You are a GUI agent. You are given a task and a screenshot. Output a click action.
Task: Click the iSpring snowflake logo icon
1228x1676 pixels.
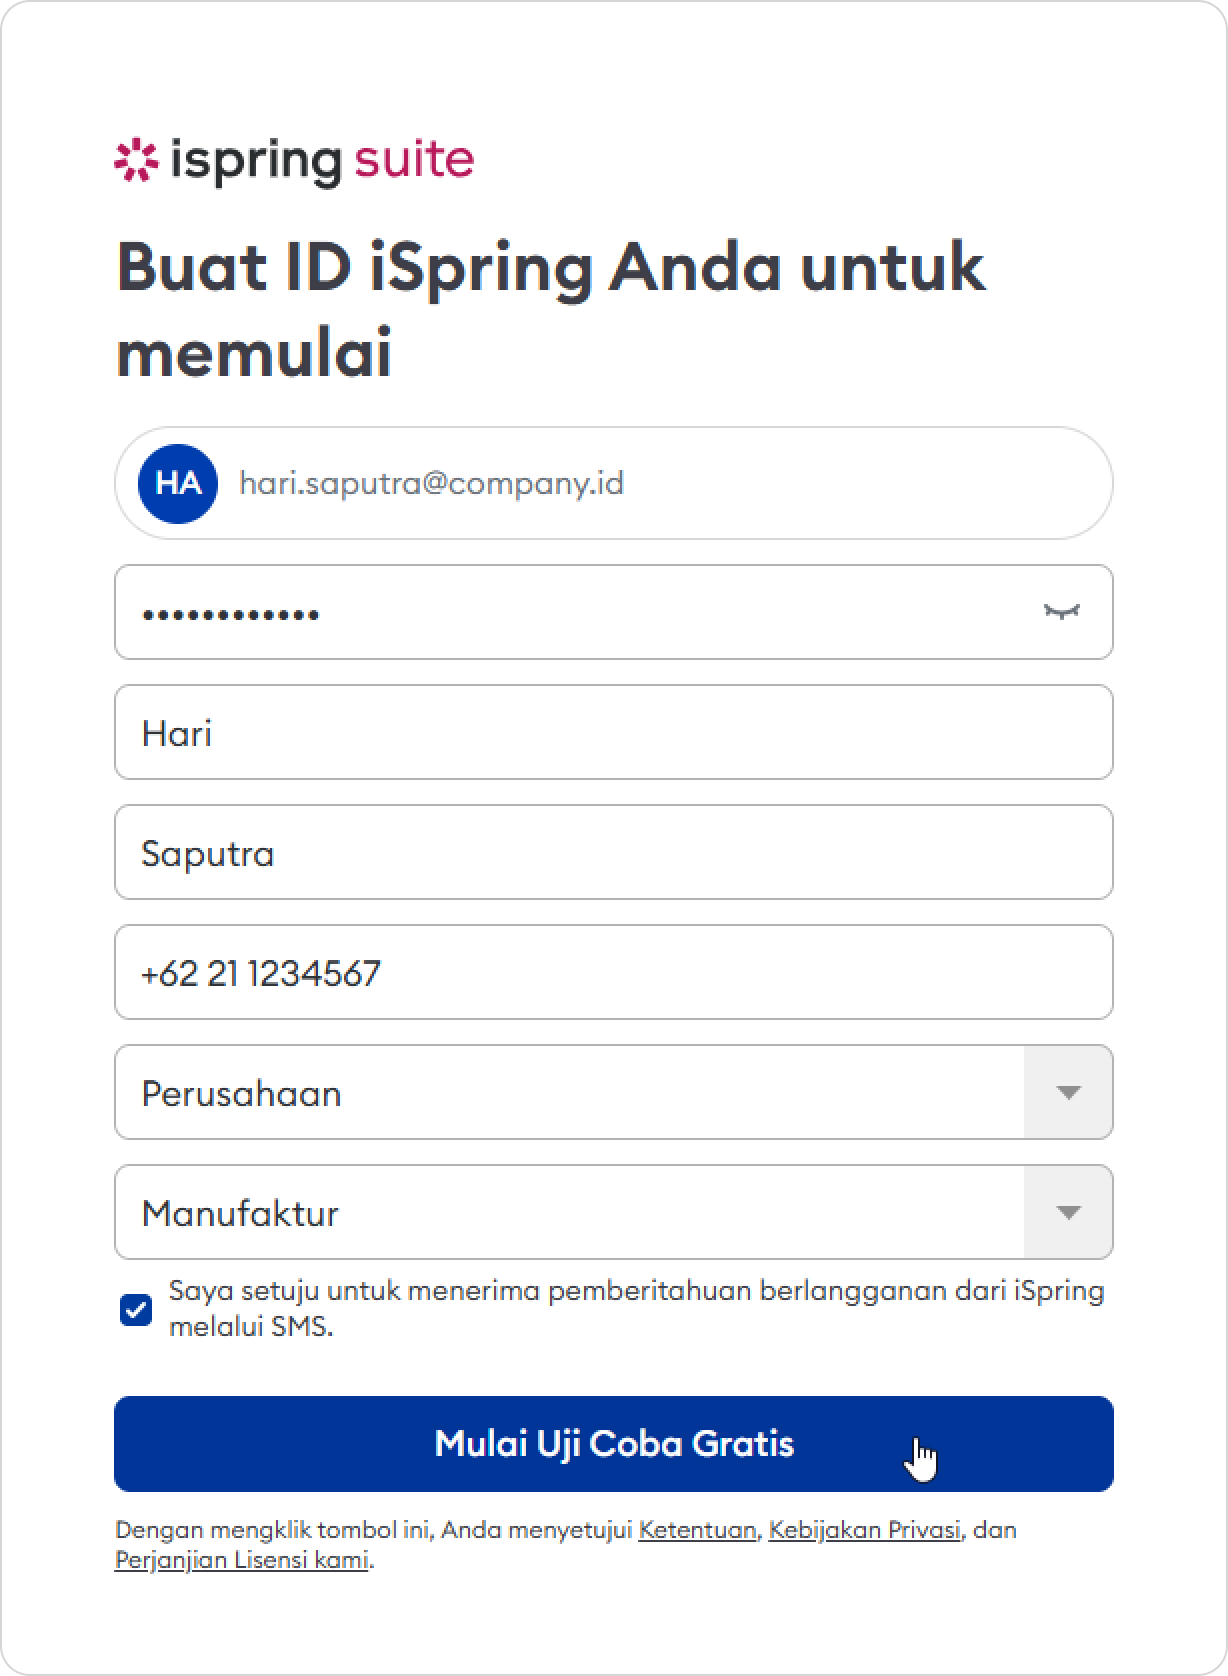(136, 162)
